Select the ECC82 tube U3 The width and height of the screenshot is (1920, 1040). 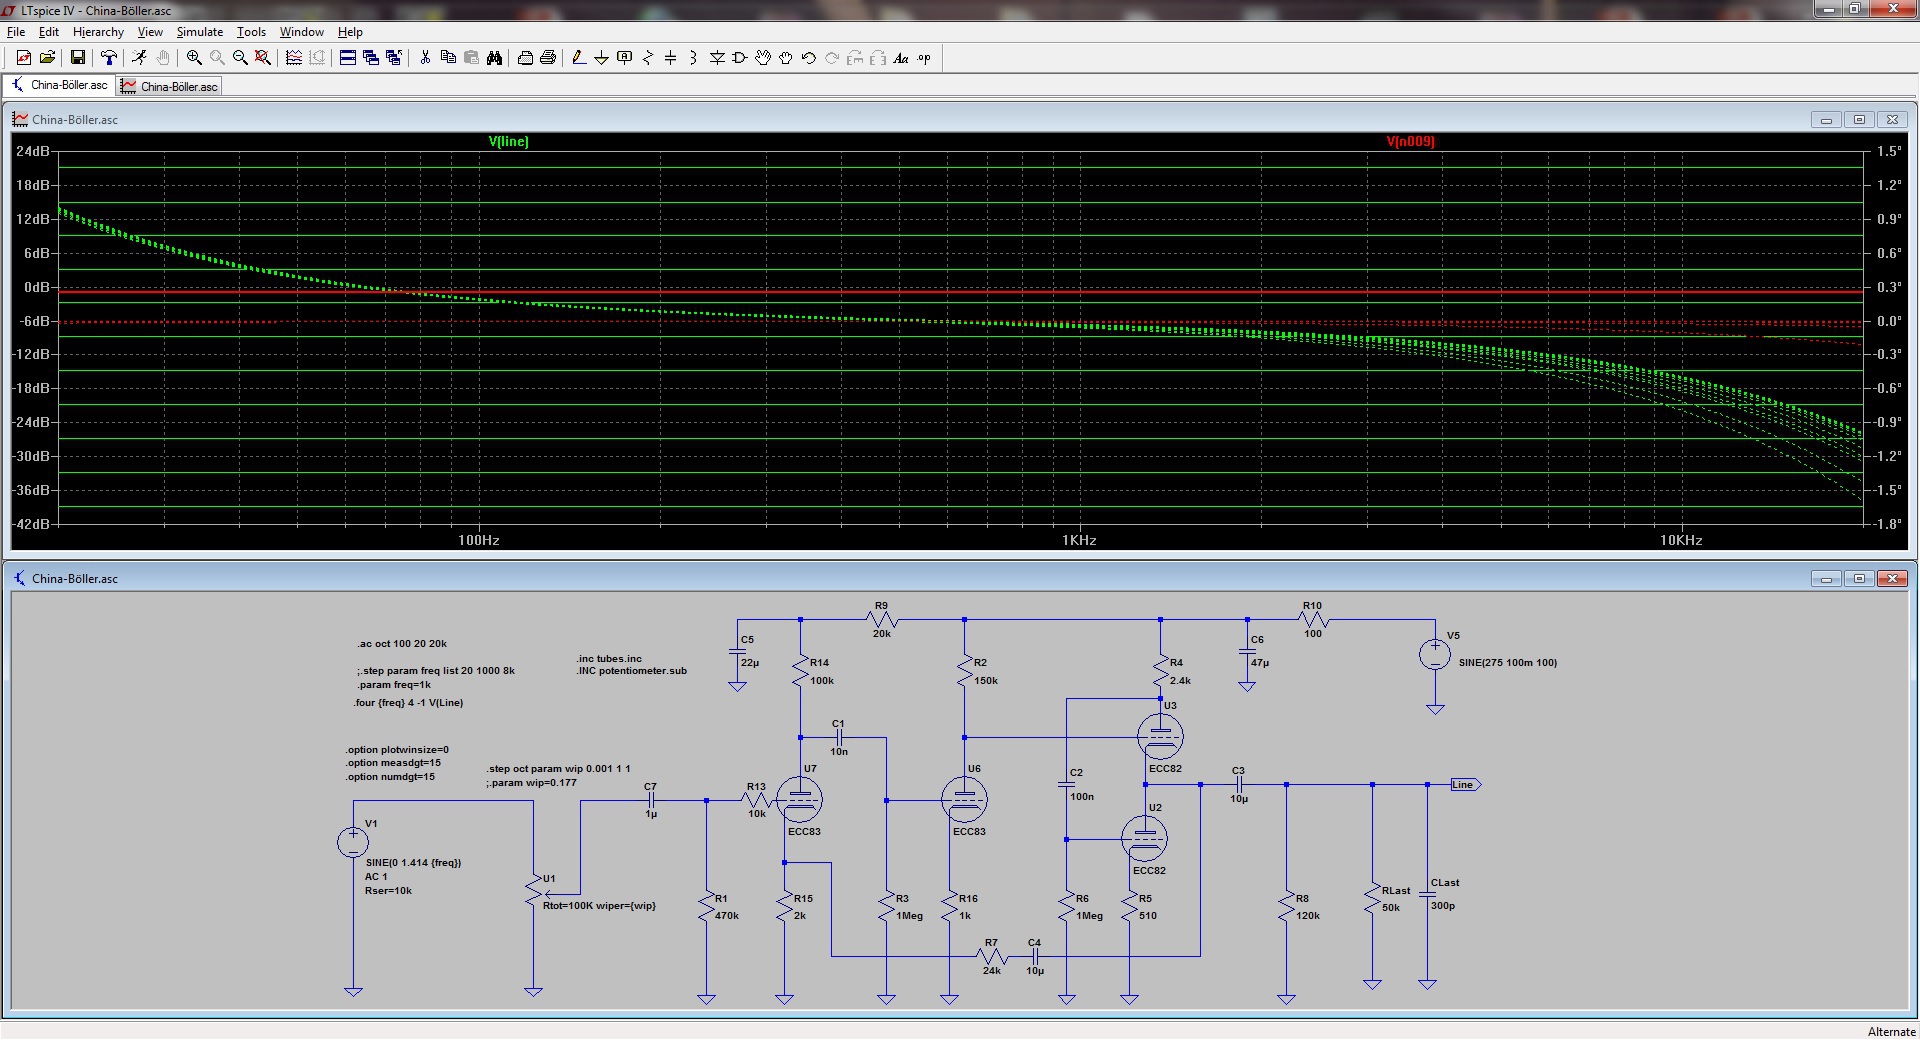pos(1160,738)
